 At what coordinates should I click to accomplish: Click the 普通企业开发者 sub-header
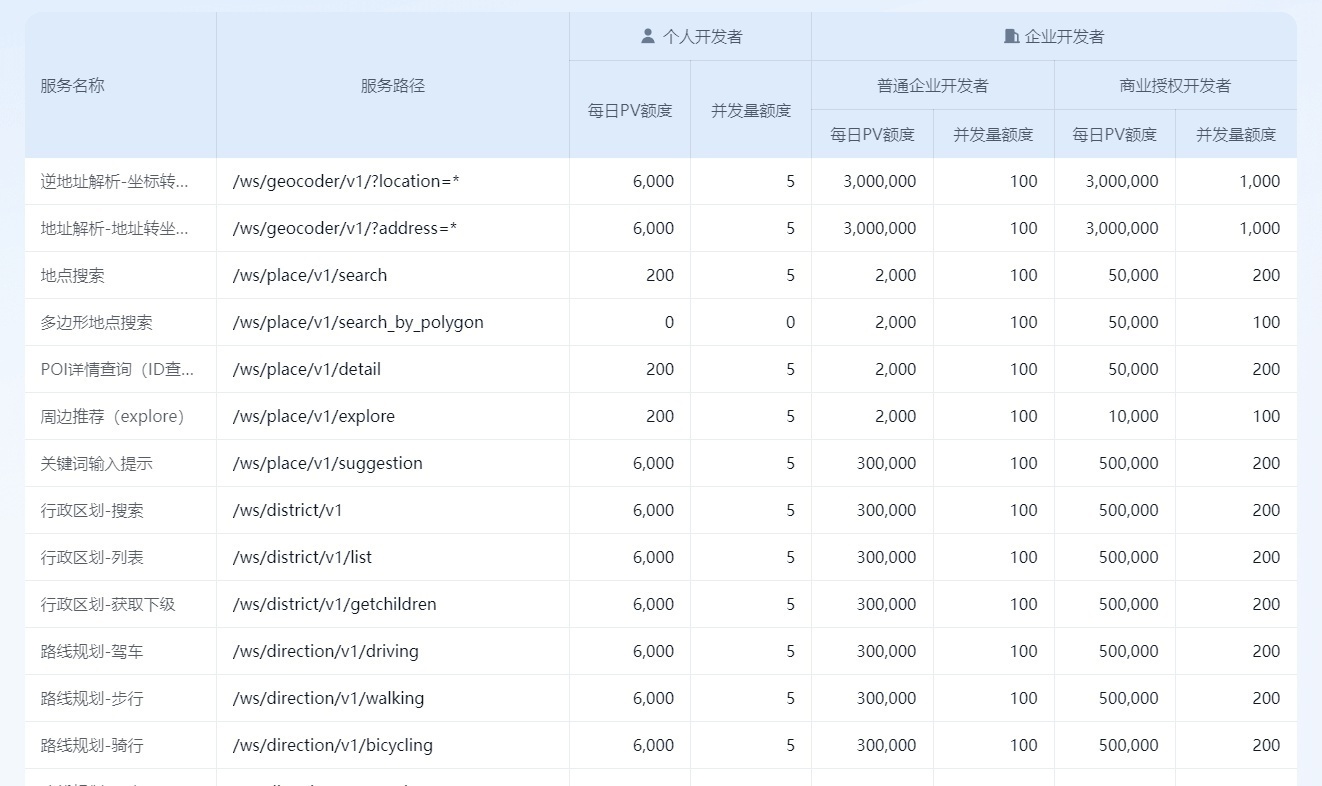933,85
